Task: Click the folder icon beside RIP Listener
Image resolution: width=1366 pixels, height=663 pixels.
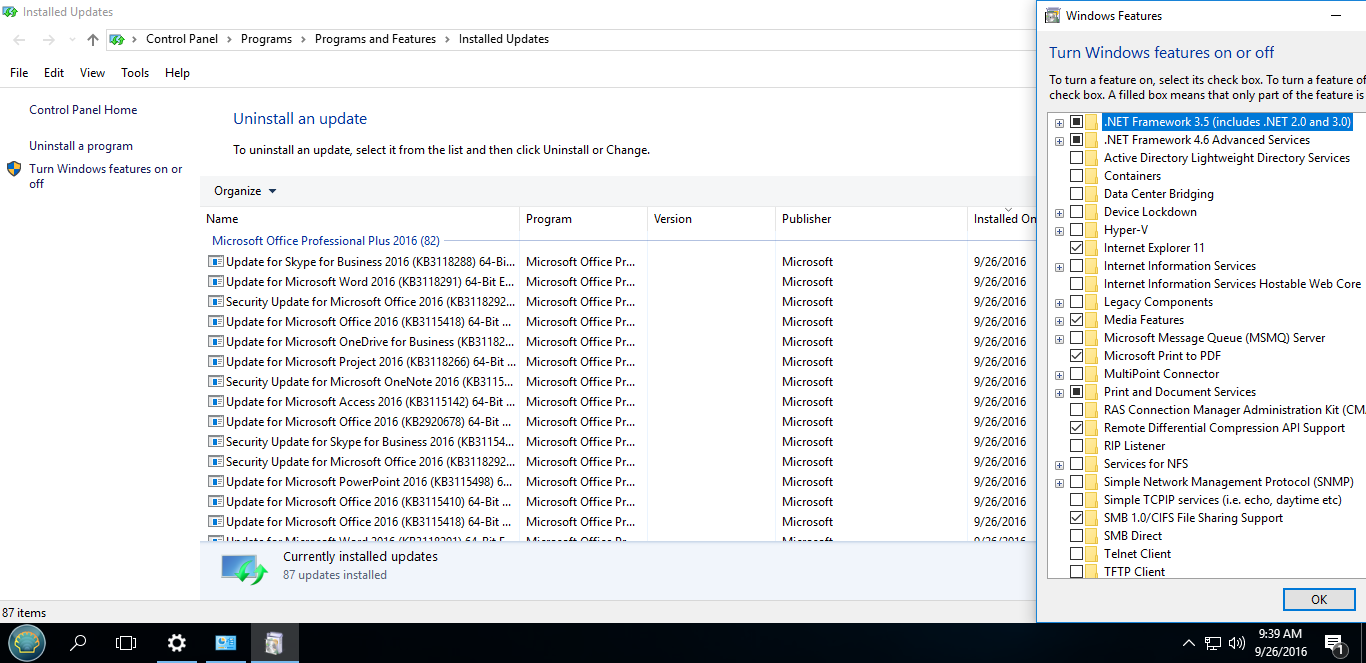Action: click(1092, 446)
